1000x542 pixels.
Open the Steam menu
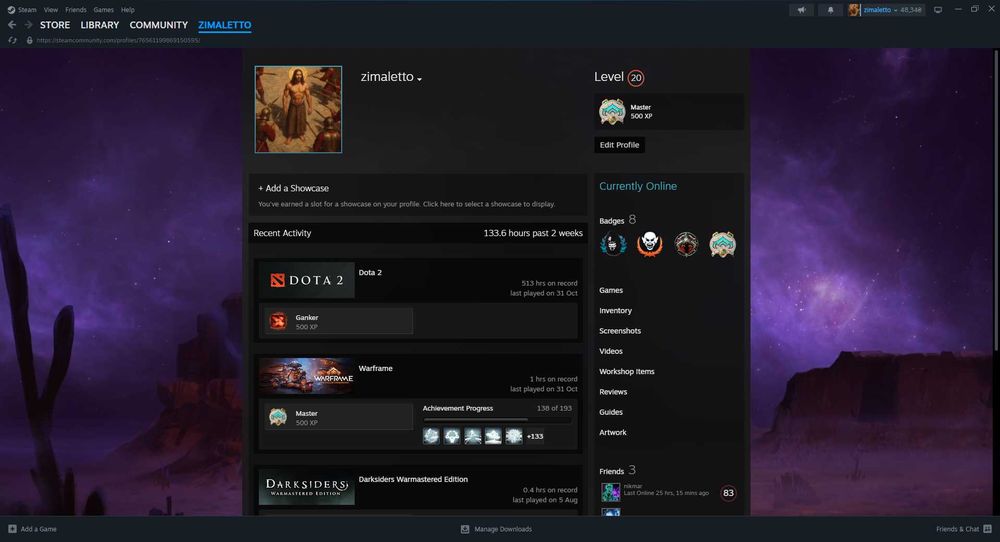point(27,10)
